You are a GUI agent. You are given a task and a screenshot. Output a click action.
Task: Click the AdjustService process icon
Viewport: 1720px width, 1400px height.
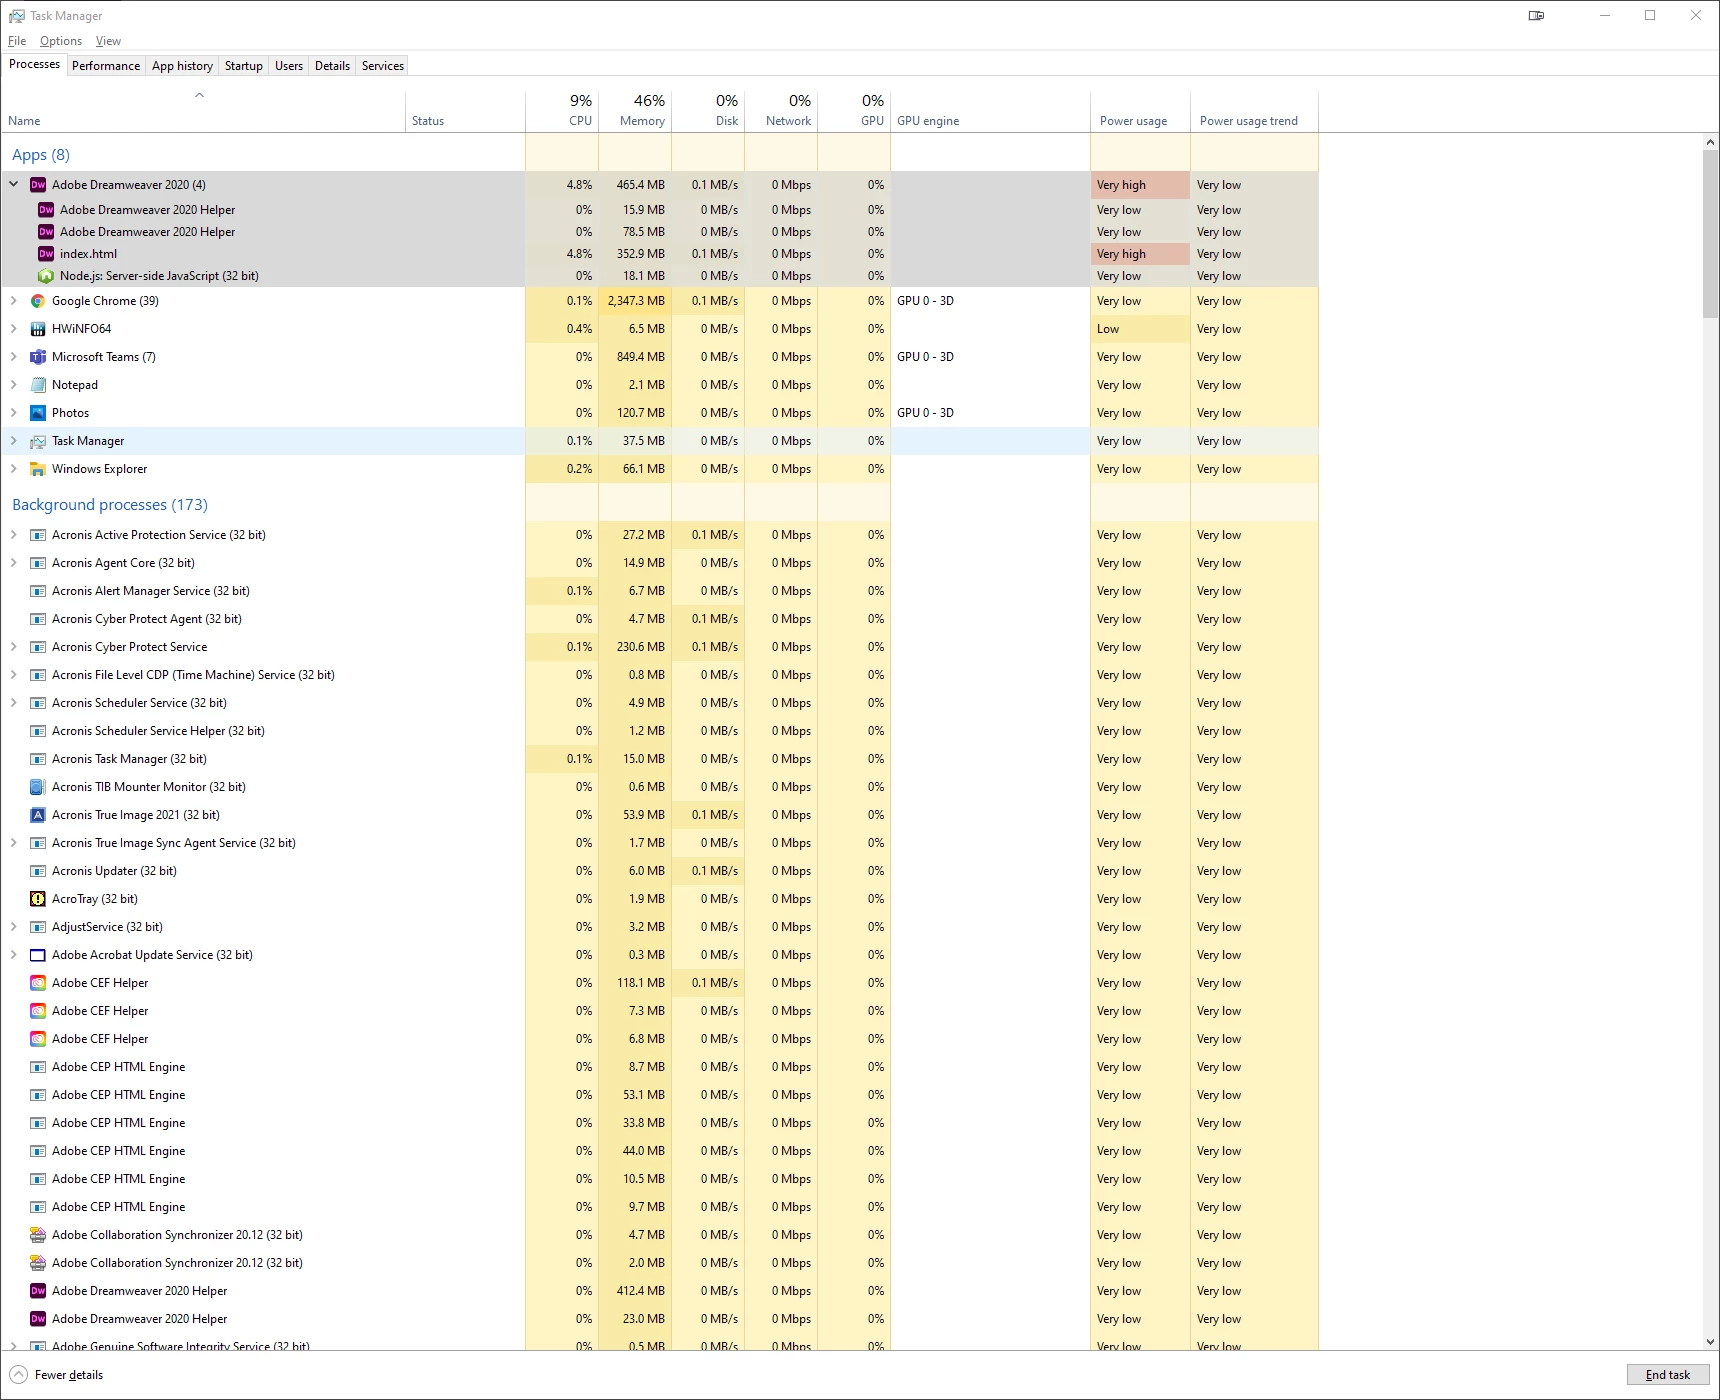point(38,927)
